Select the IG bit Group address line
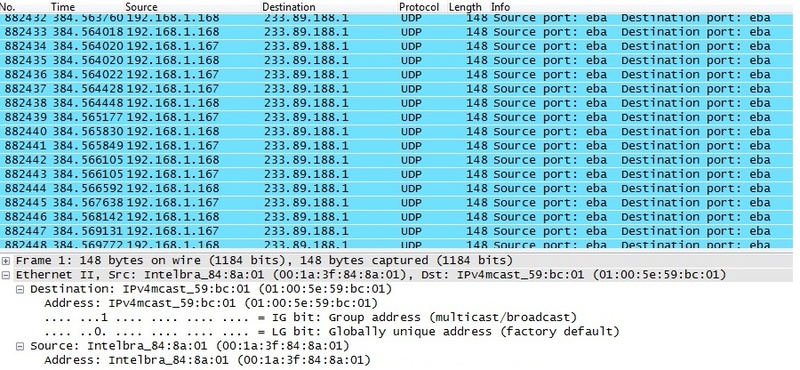Image resolution: width=800 pixels, height=370 pixels. (311, 317)
